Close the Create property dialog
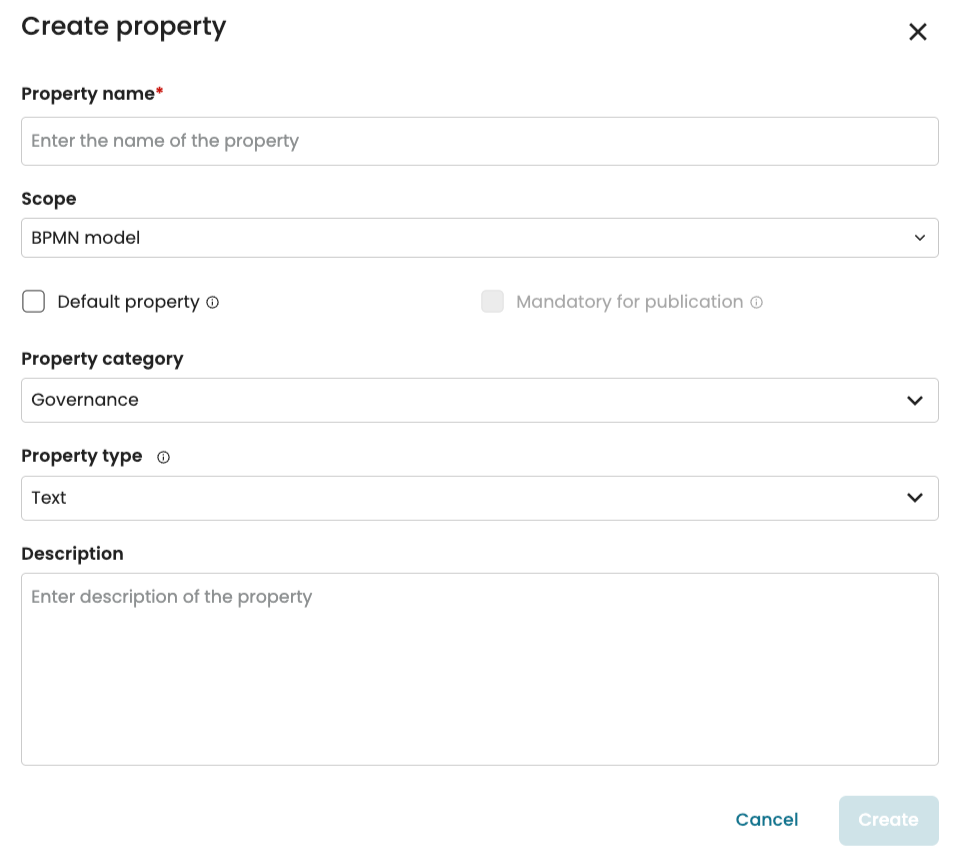 pos(917,32)
